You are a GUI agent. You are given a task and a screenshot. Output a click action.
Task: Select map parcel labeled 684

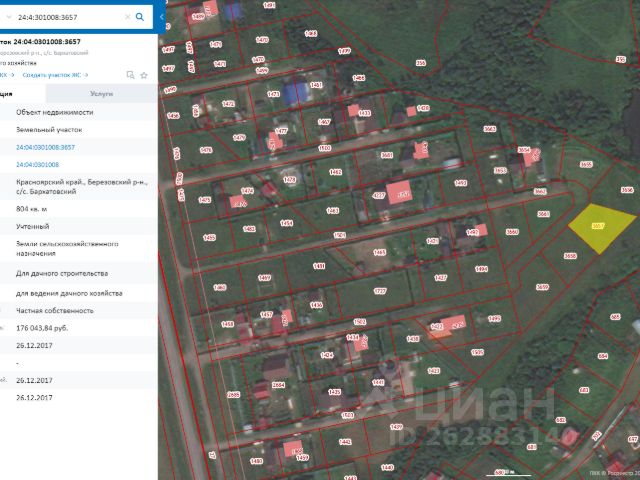pos(603,356)
